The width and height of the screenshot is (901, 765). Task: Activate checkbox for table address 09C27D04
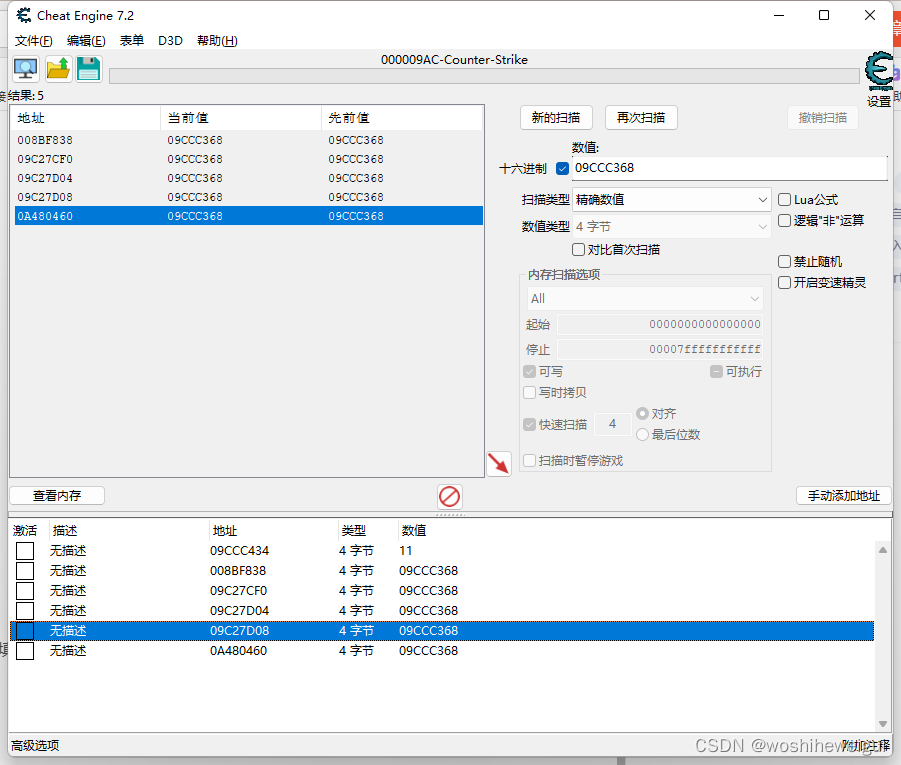[x=25, y=610]
